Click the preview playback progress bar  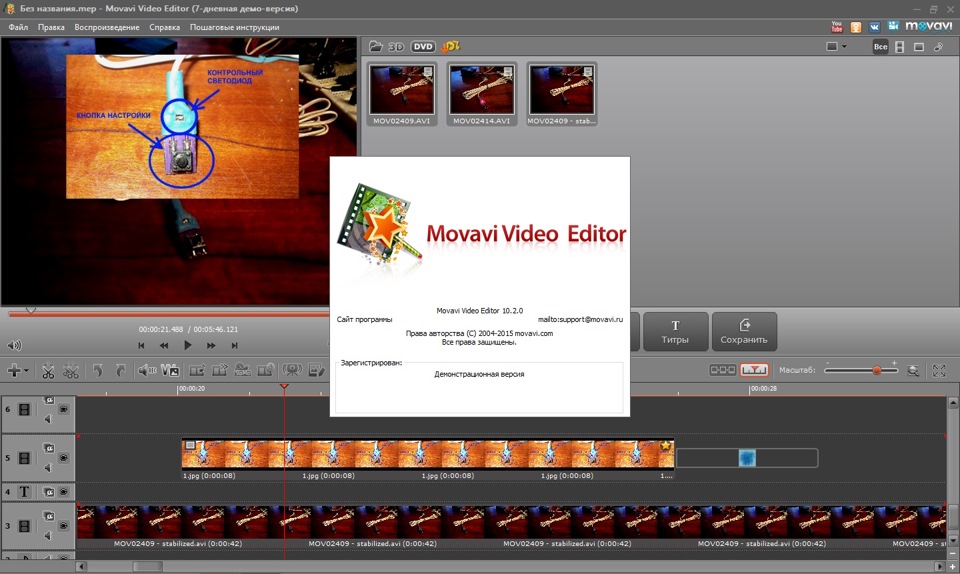[169, 315]
